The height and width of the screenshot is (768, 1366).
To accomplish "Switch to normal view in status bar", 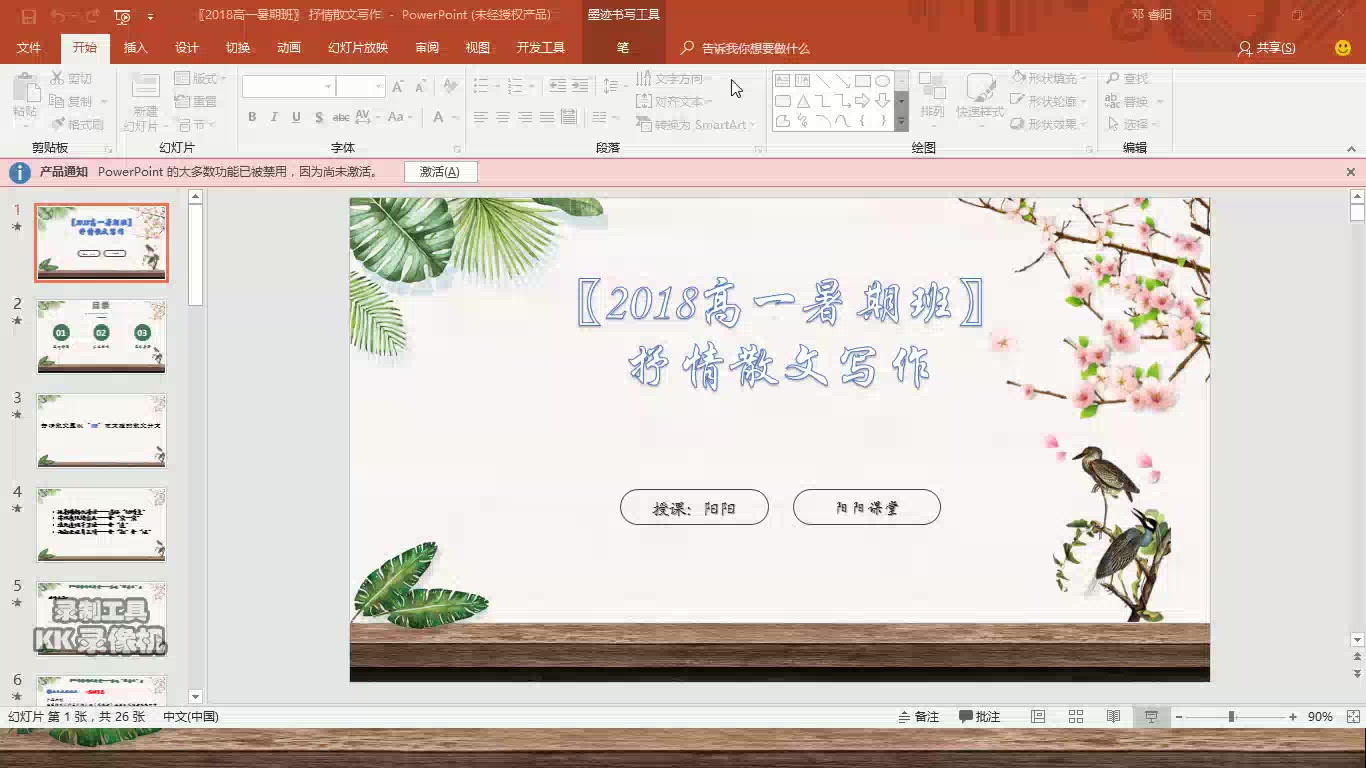I will click(x=1038, y=717).
